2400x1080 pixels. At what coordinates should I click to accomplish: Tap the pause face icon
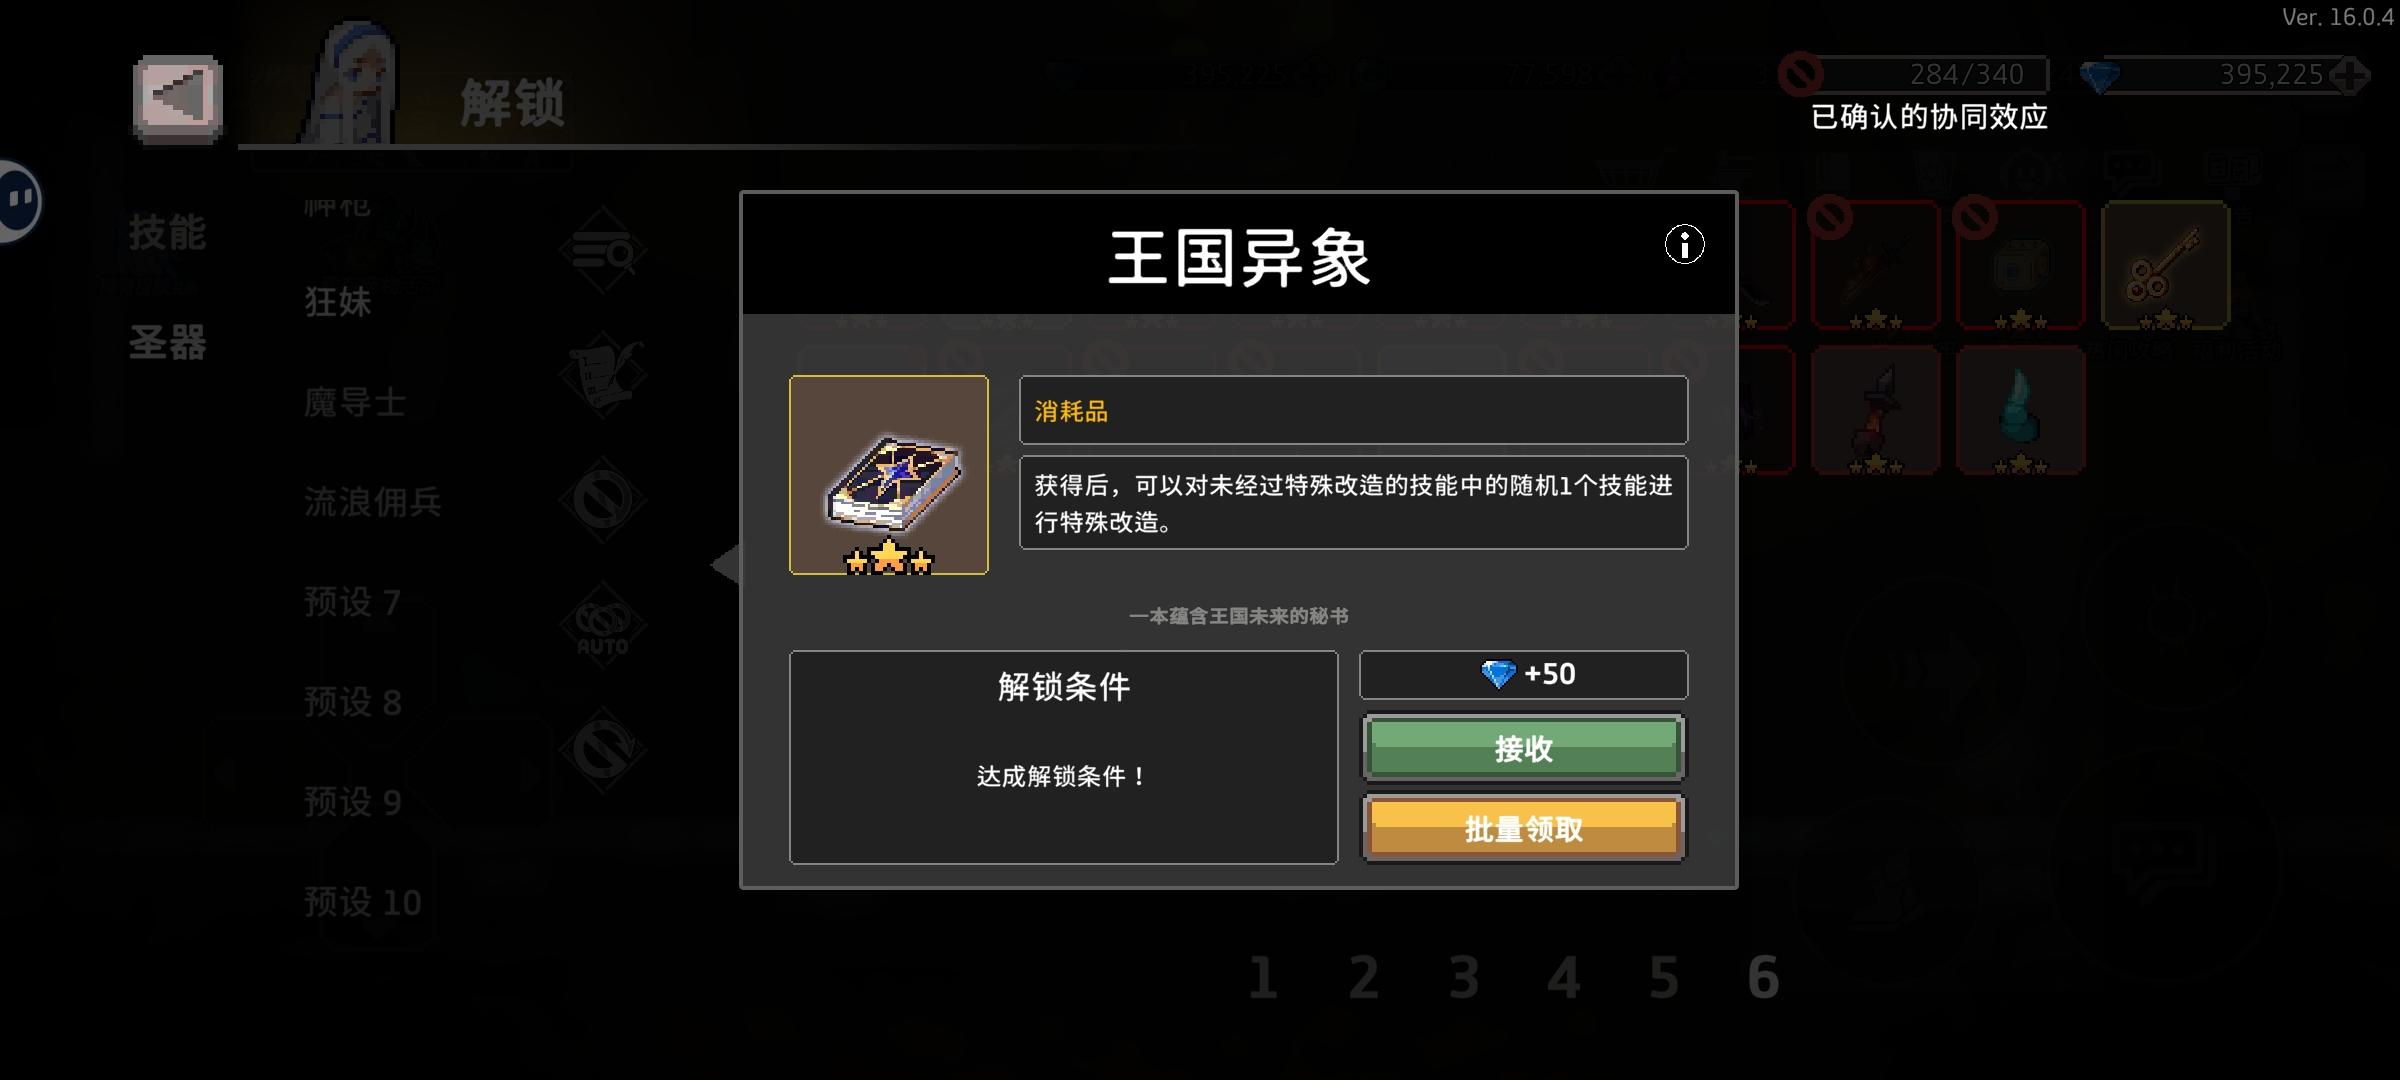click(x=18, y=200)
